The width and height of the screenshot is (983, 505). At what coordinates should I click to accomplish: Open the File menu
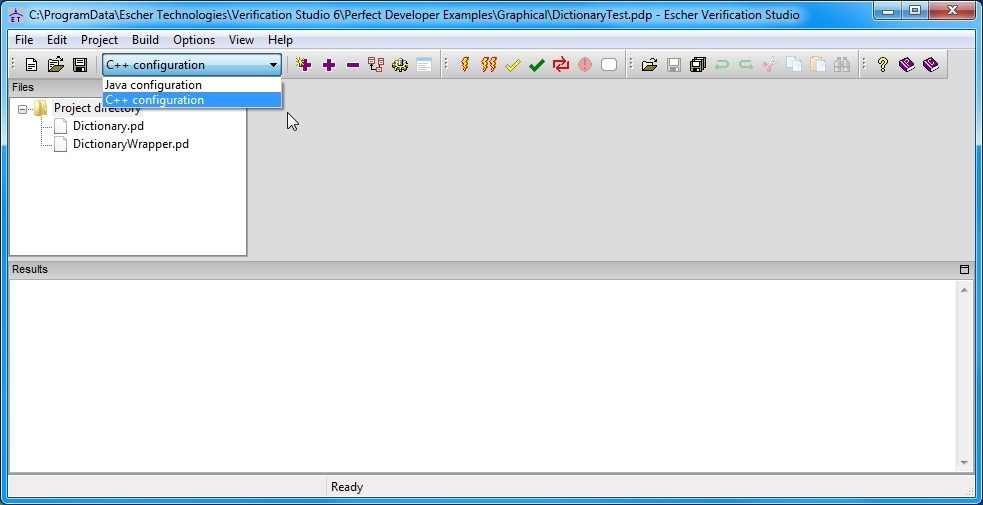pyautogui.click(x=24, y=39)
